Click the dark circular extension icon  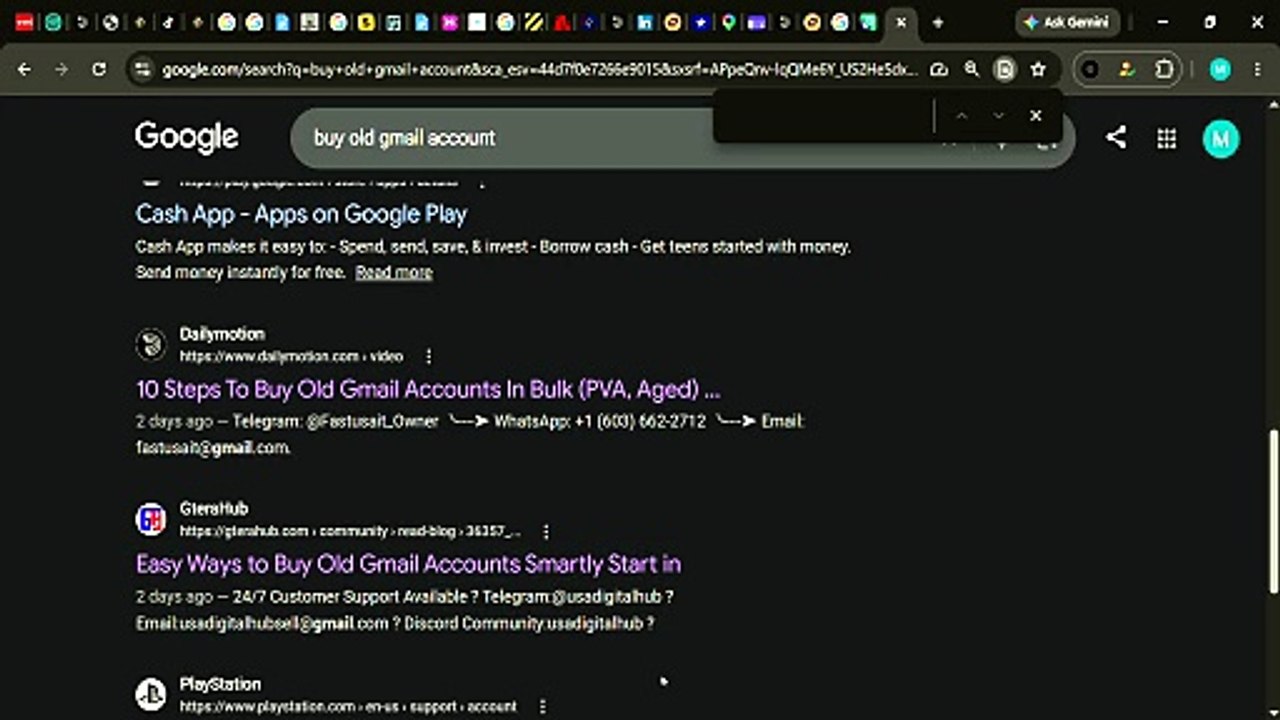coord(1090,69)
